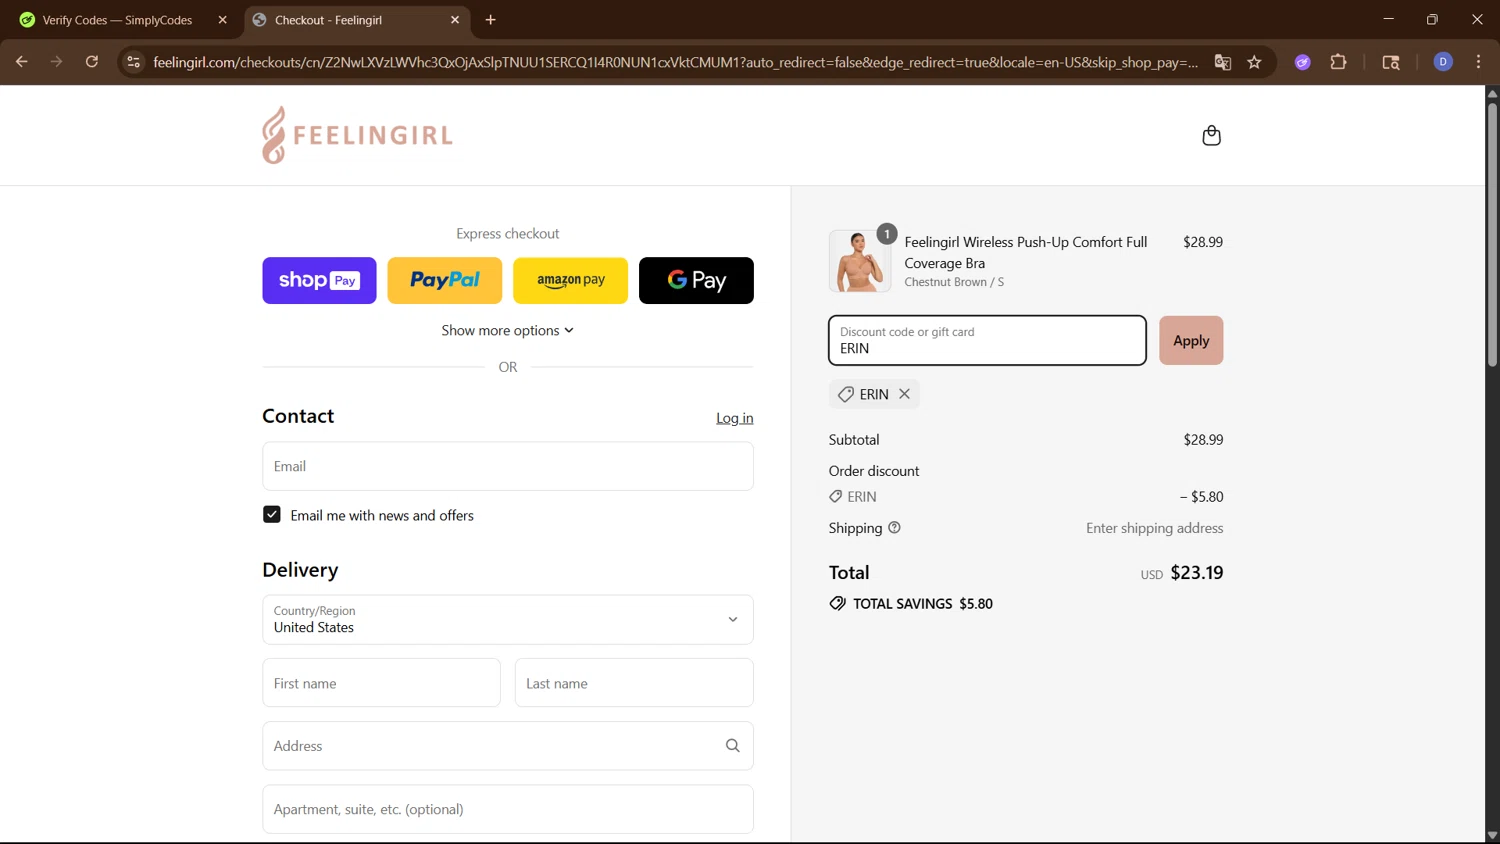The width and height of the screenshot is (1500, 844).
Task: Select Google Pay express checkout
Action: coord(696,280)
